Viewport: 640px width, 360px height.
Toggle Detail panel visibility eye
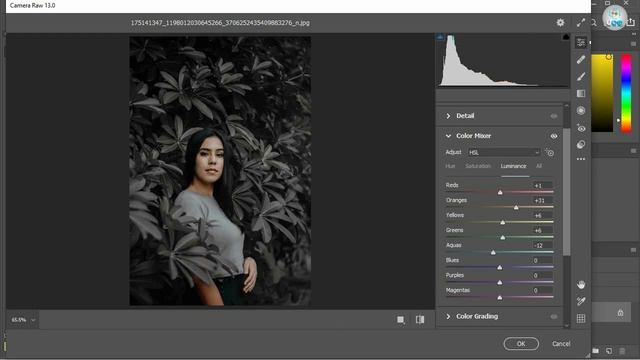click(x=554, y=116)
